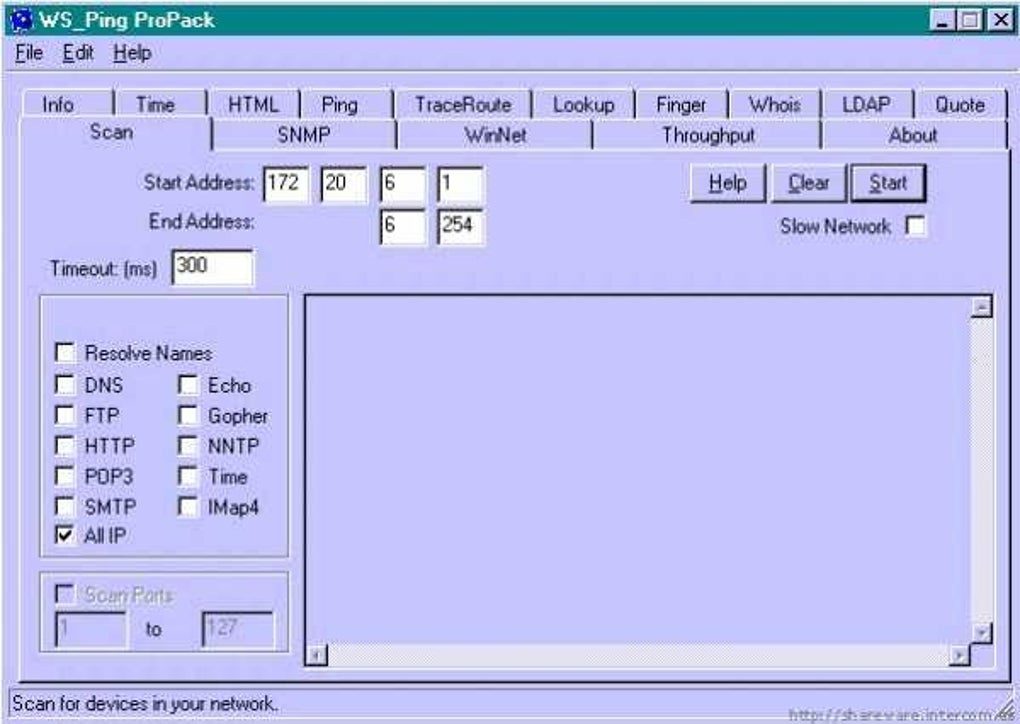This screenshot has height=724, width=1020.
Task: Tick the Slow Network checkbox
Action: click(916, 226)
